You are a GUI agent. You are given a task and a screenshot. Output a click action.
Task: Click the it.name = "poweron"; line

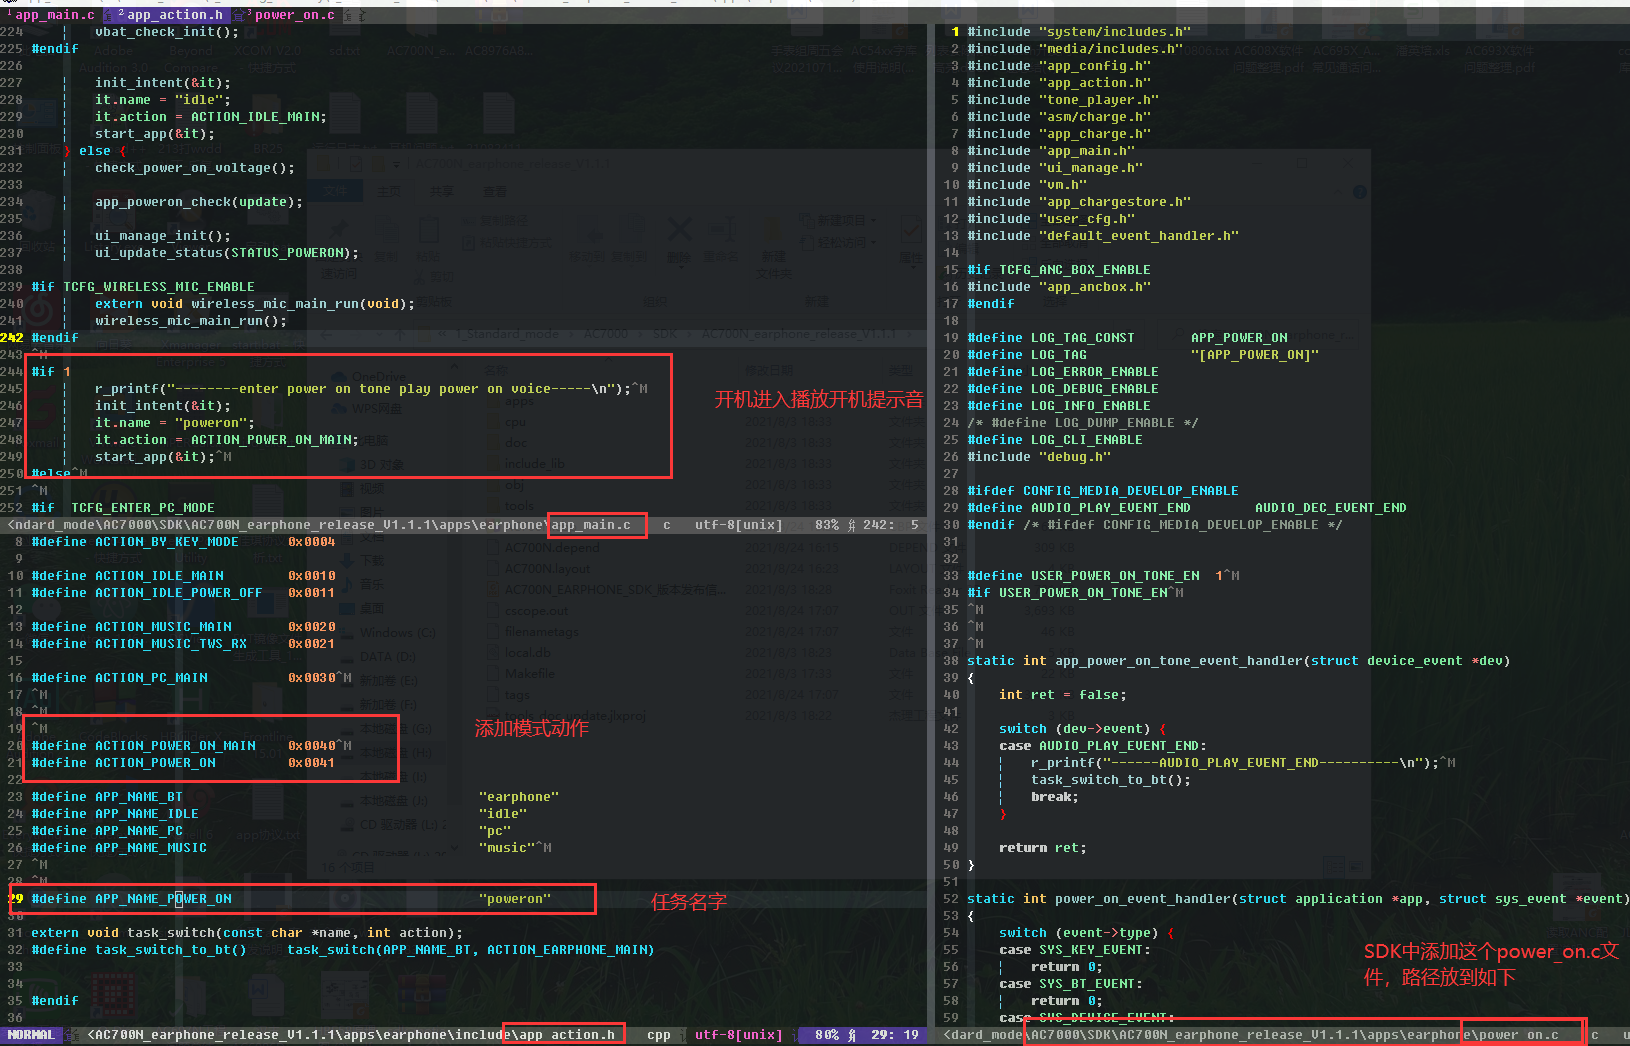[x=175, y=423]
